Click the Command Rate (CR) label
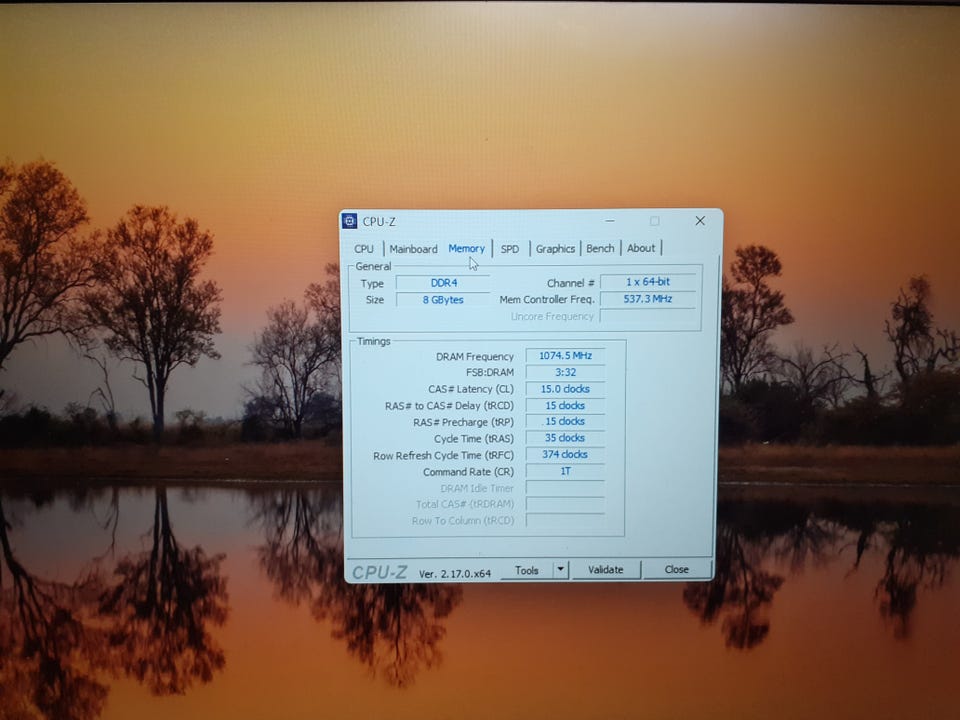 pos(468,472)
